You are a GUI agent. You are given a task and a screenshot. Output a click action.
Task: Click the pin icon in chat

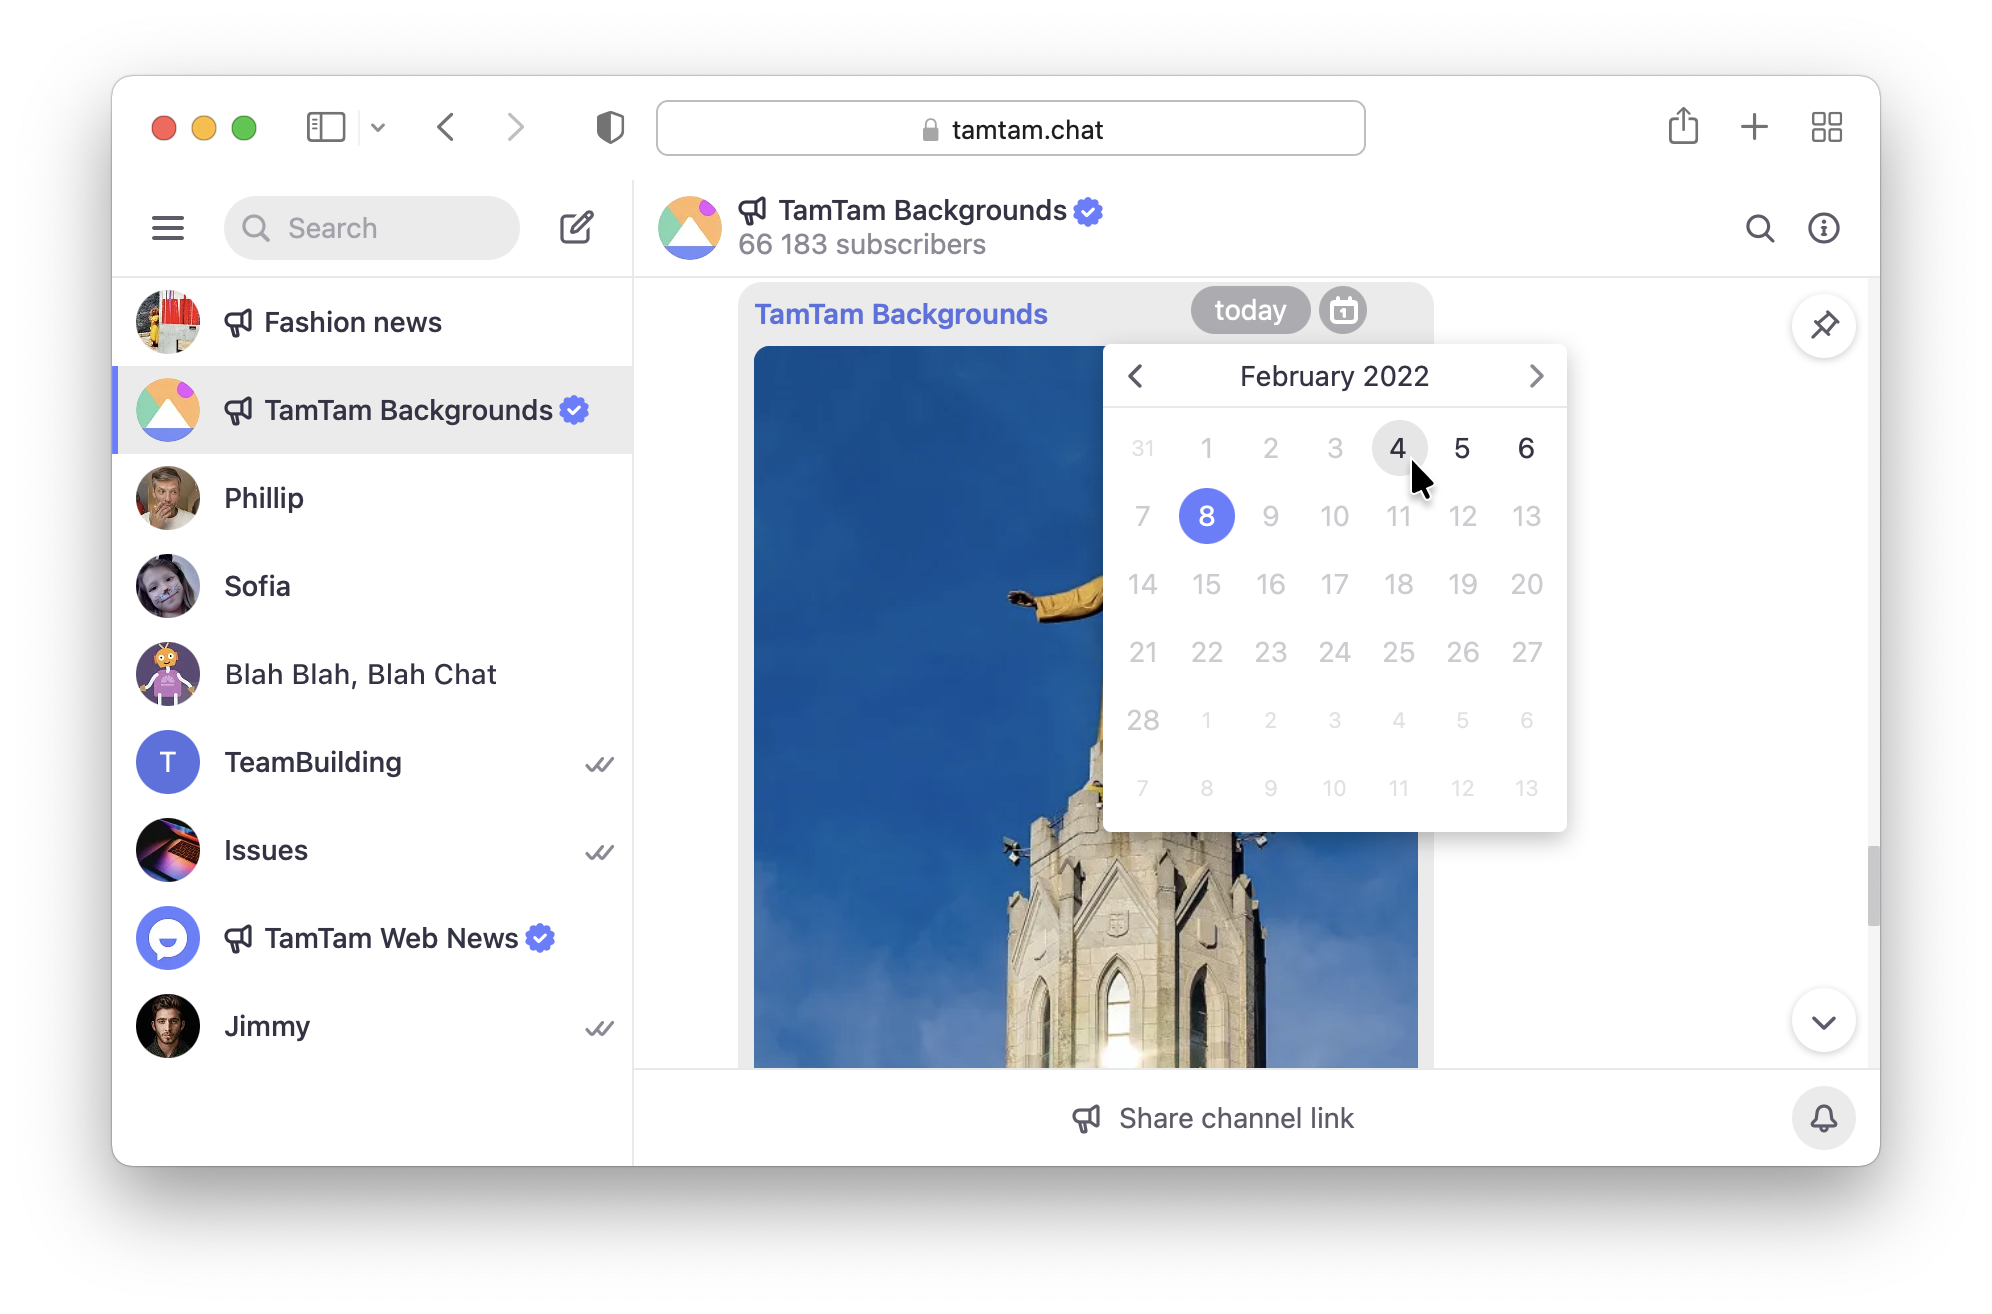[x=1824, y=325]
